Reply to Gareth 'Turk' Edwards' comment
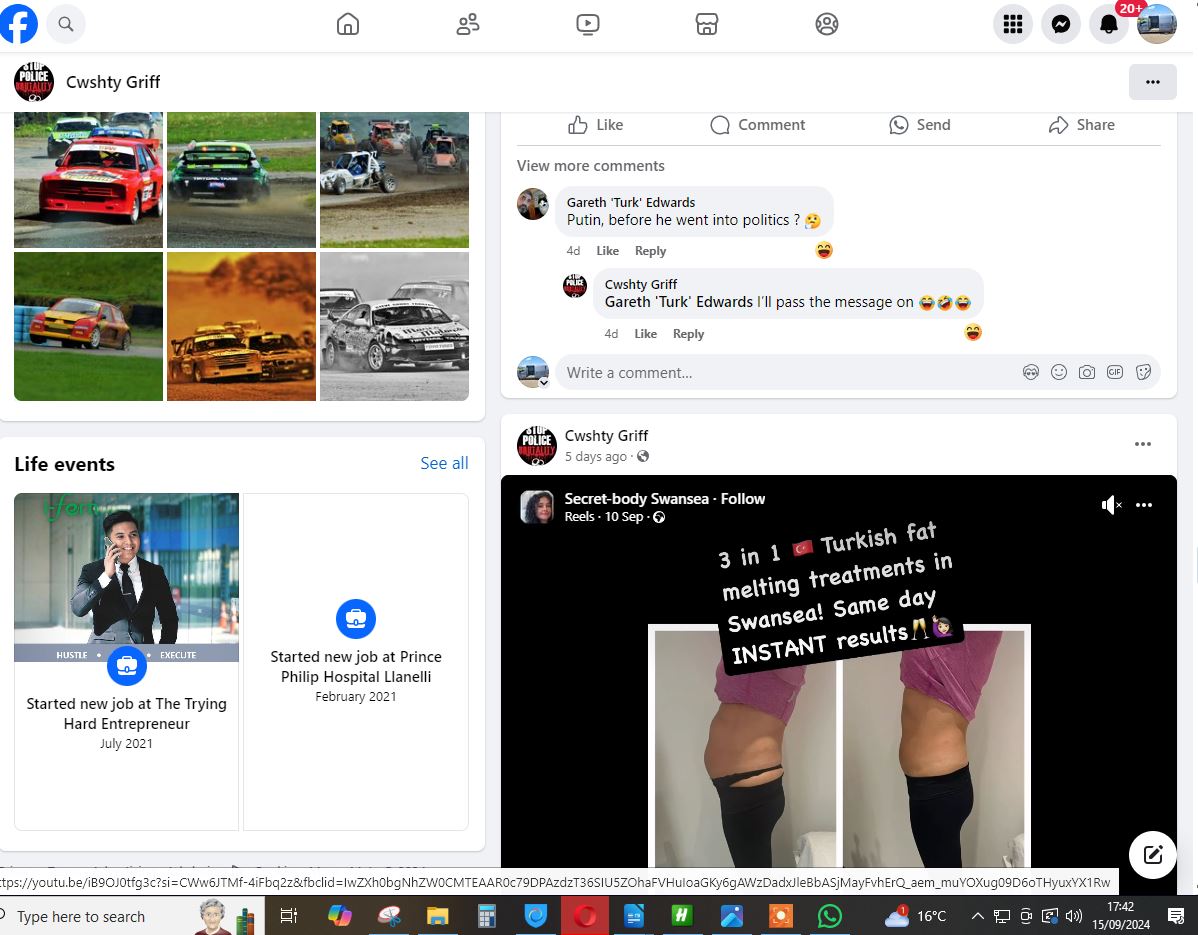 click(650, 251)
